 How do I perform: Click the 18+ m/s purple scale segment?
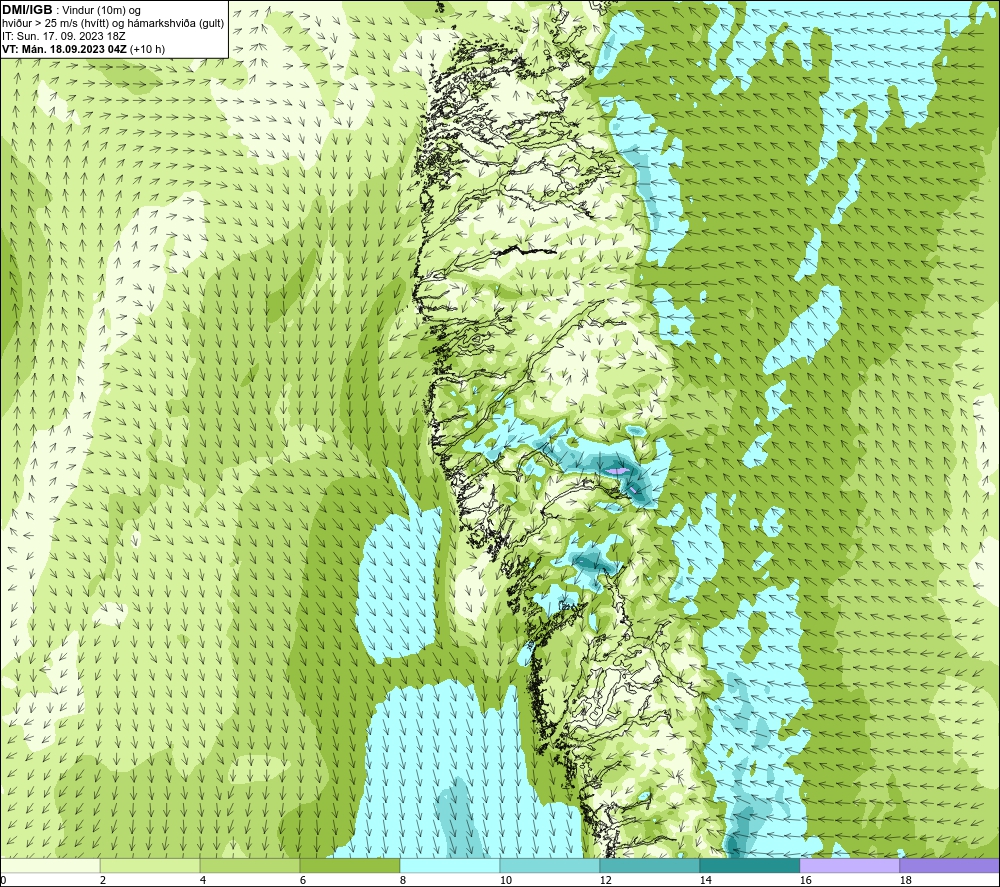(x=950, y=866)
